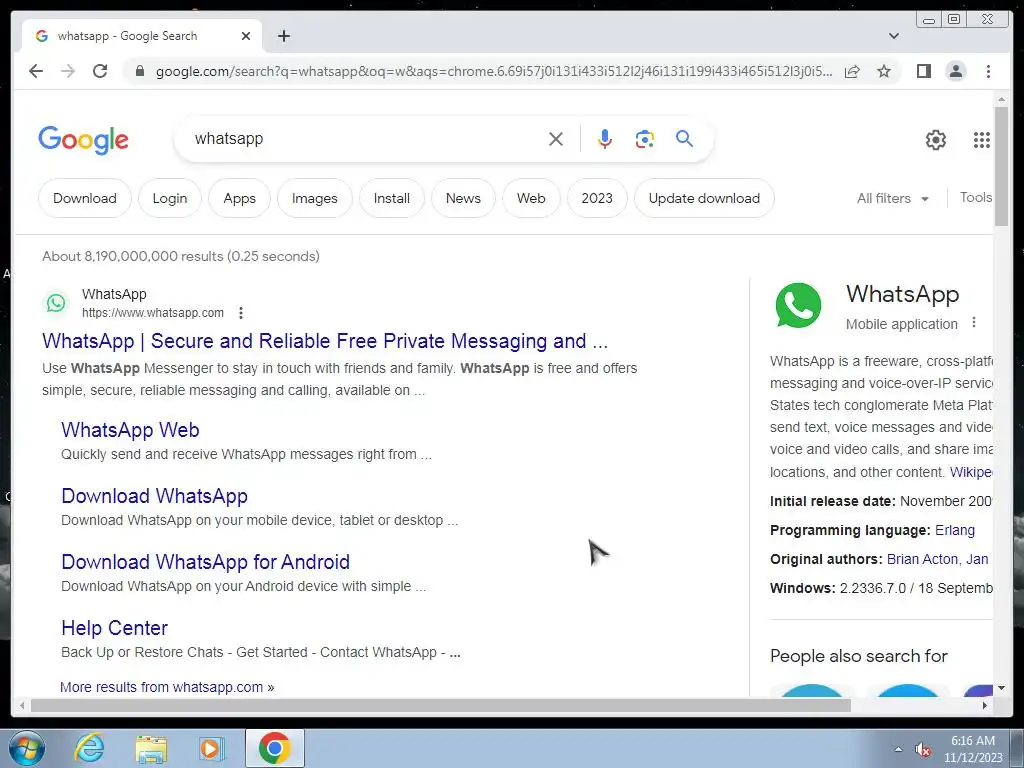Open the Brian Acton author link
The image size is (1024, 768).
923,559
